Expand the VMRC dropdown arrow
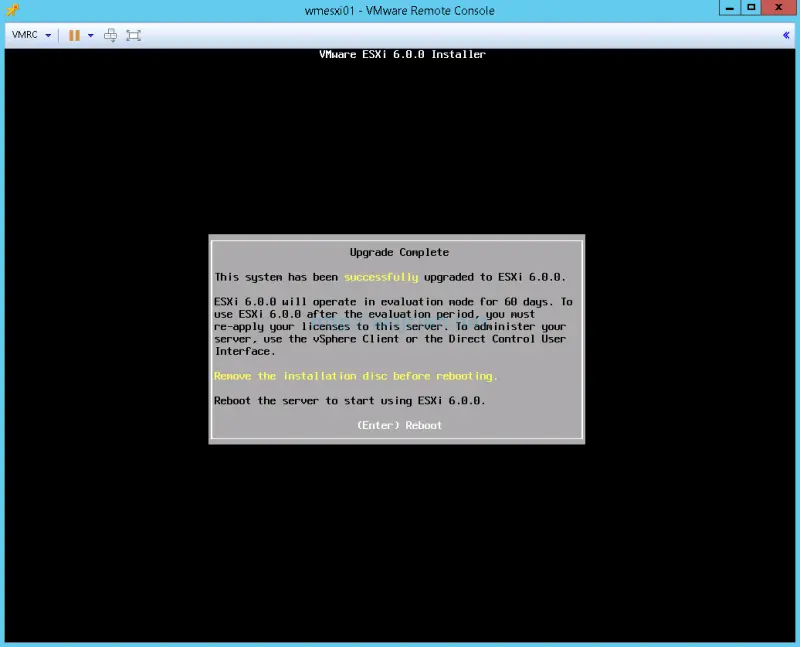Image resolution: width=800 pixels, height=647 pixels. [47, 34]
